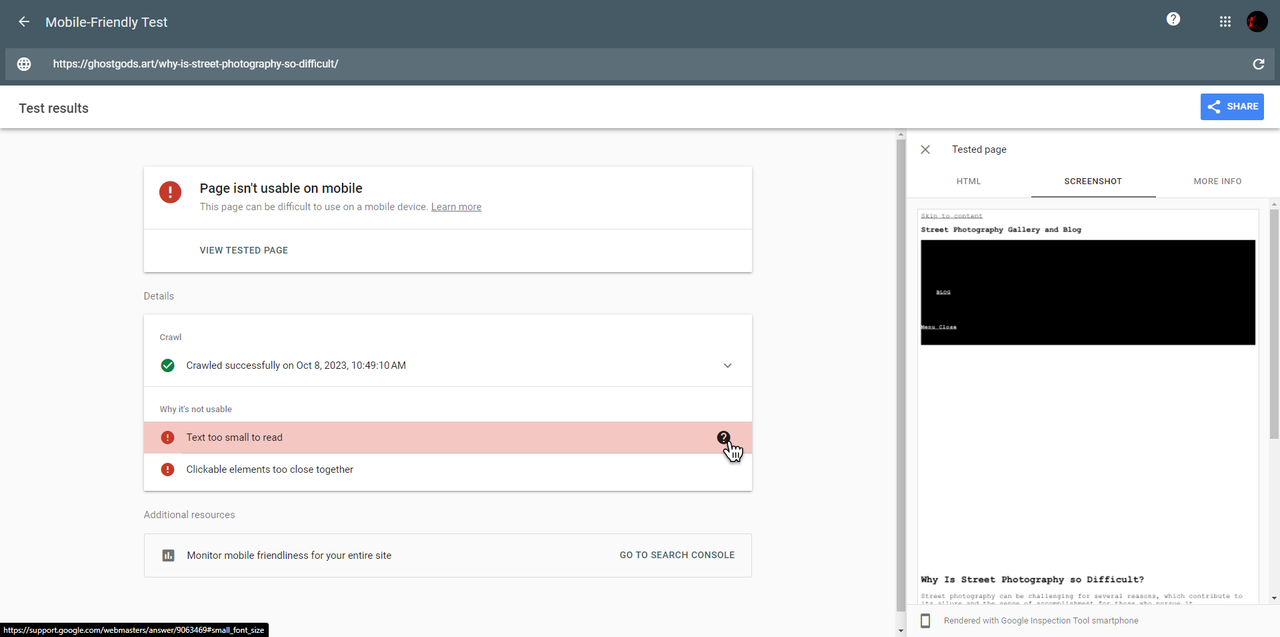Click Menu Close link in screenshot preview

(x=939, y=327)
